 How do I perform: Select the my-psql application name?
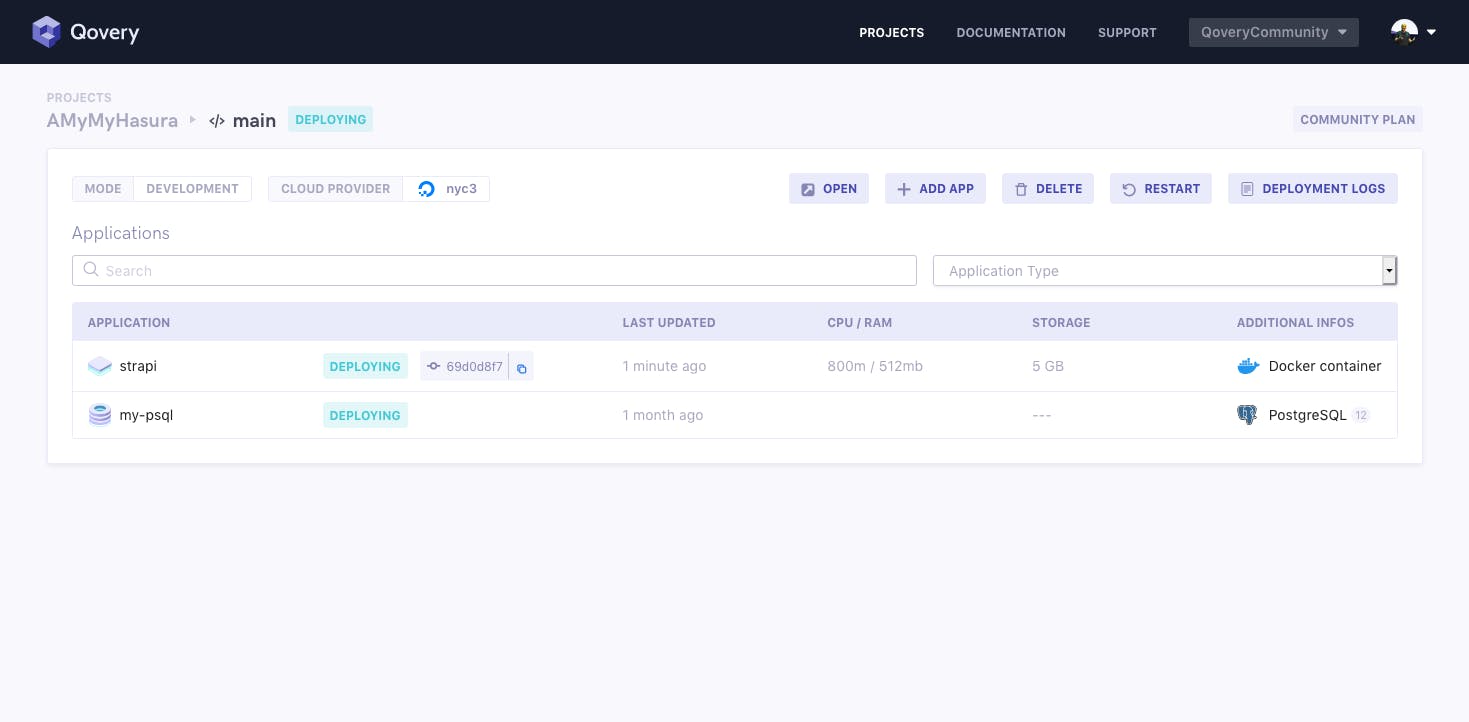[146, 415]
